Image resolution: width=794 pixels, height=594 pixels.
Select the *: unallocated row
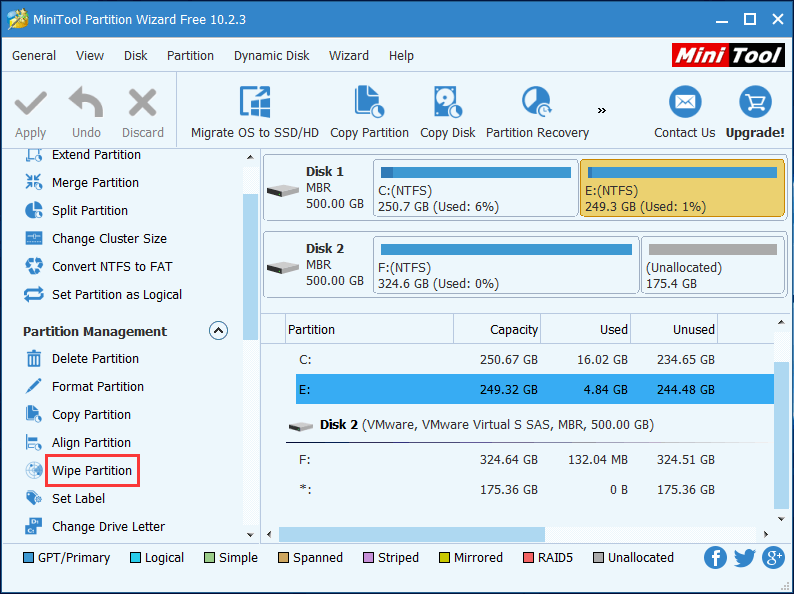click(535, 490)
